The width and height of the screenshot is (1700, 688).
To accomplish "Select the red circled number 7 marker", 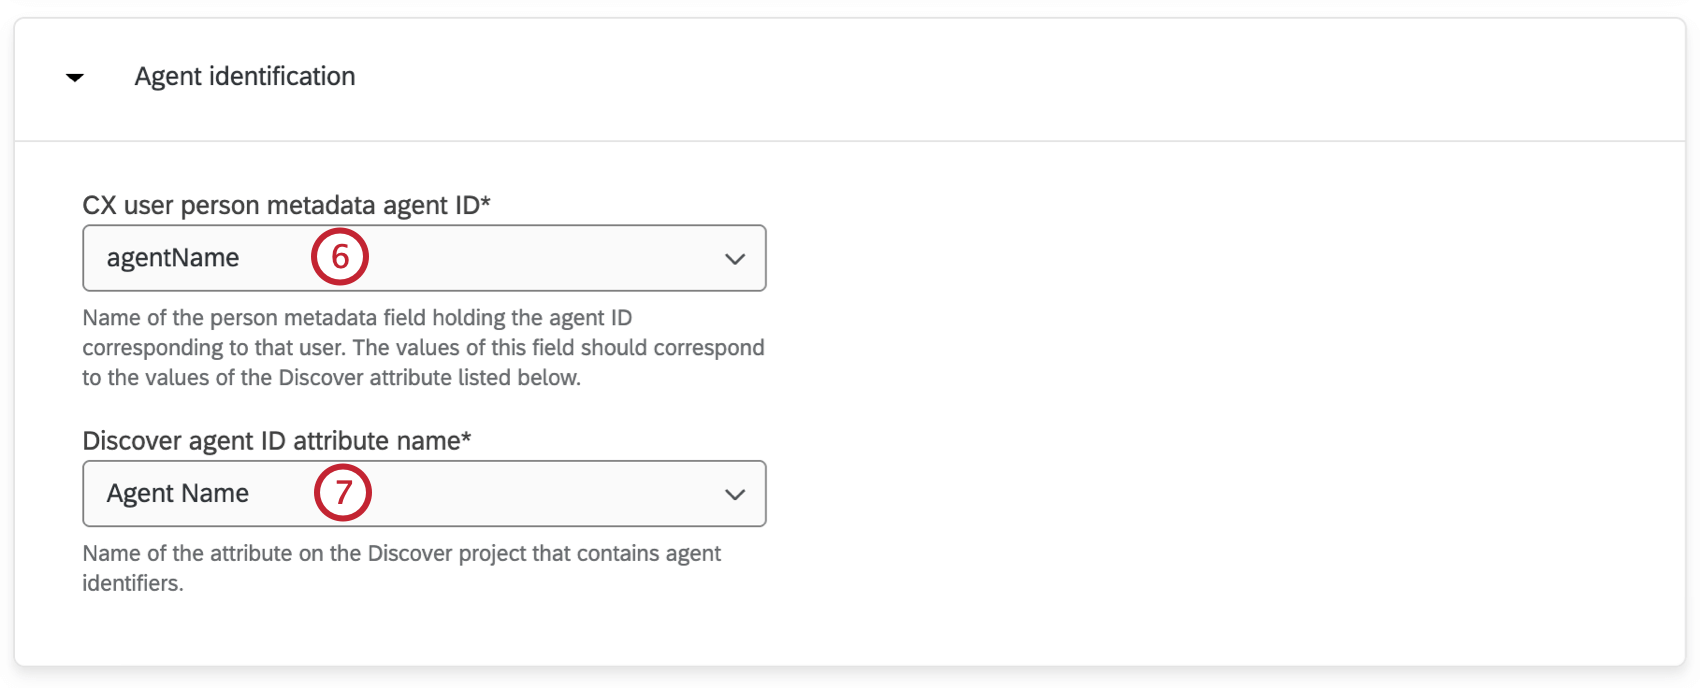I will 345,493.
